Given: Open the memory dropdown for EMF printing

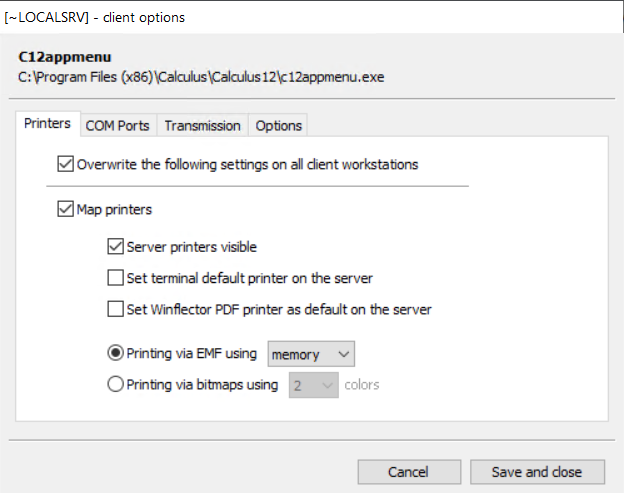Looking at the screenshot, I should point(311,354).
